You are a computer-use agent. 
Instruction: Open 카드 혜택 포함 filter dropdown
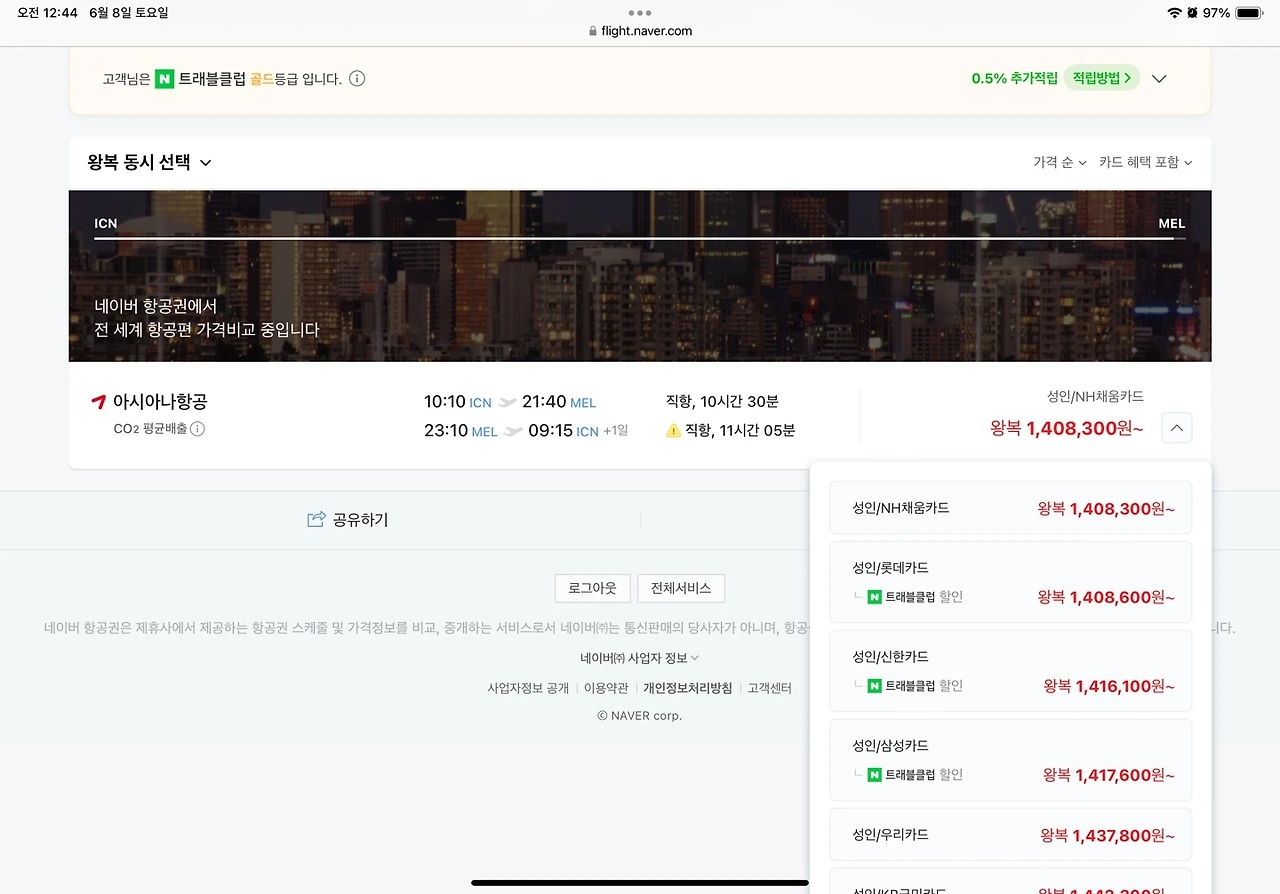click(x=1145, y=162)
